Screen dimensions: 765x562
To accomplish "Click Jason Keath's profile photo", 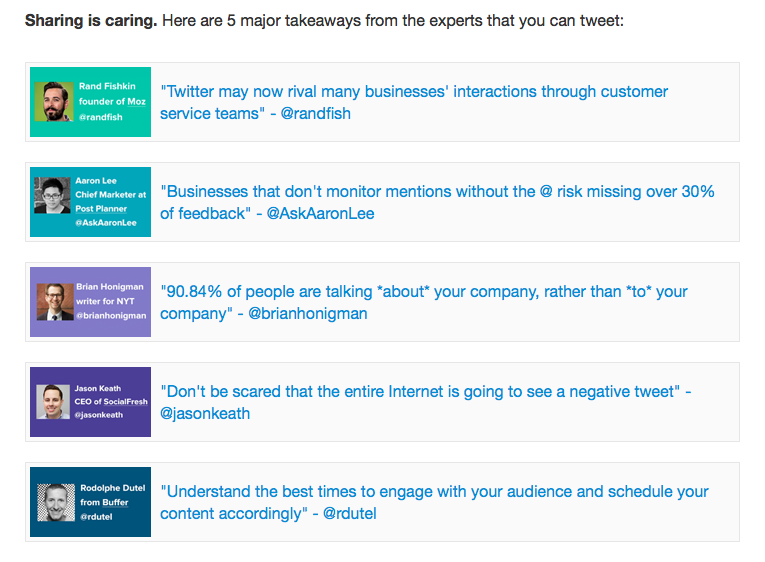I will (53, 401).
